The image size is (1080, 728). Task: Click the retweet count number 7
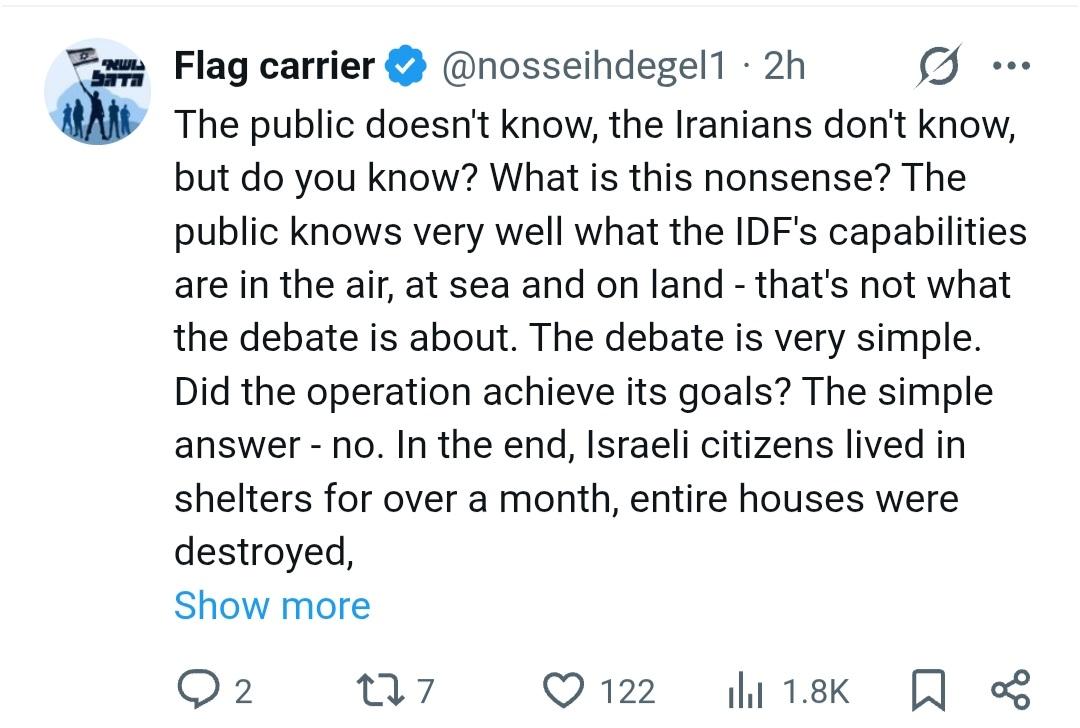point(425,691)
